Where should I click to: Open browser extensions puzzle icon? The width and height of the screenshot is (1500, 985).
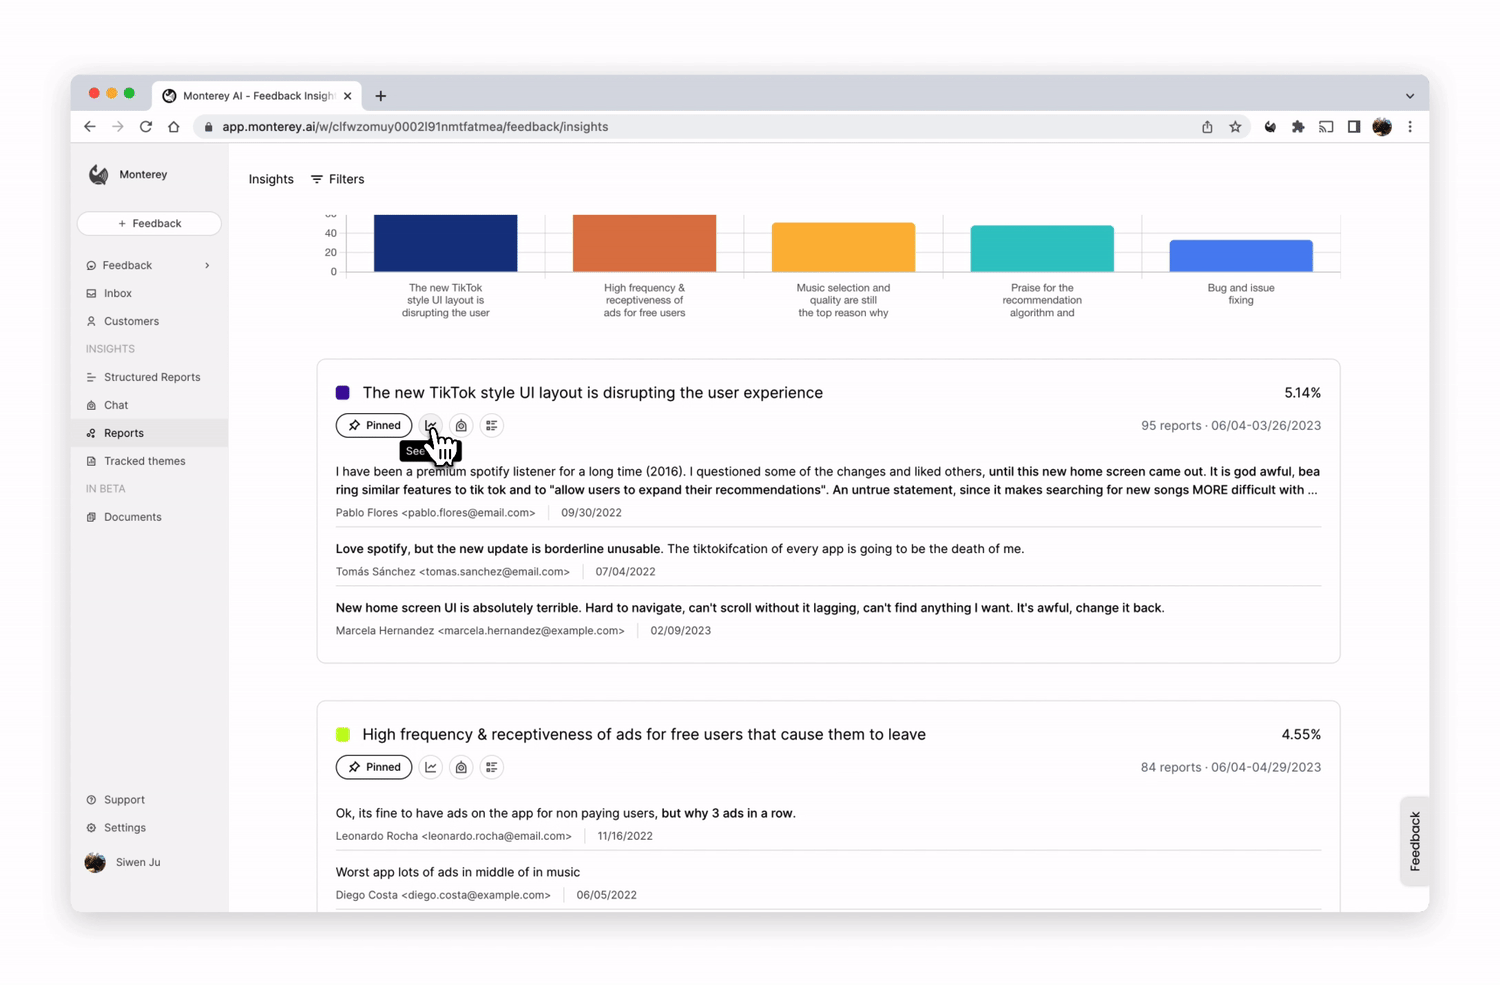point(1298,127)
